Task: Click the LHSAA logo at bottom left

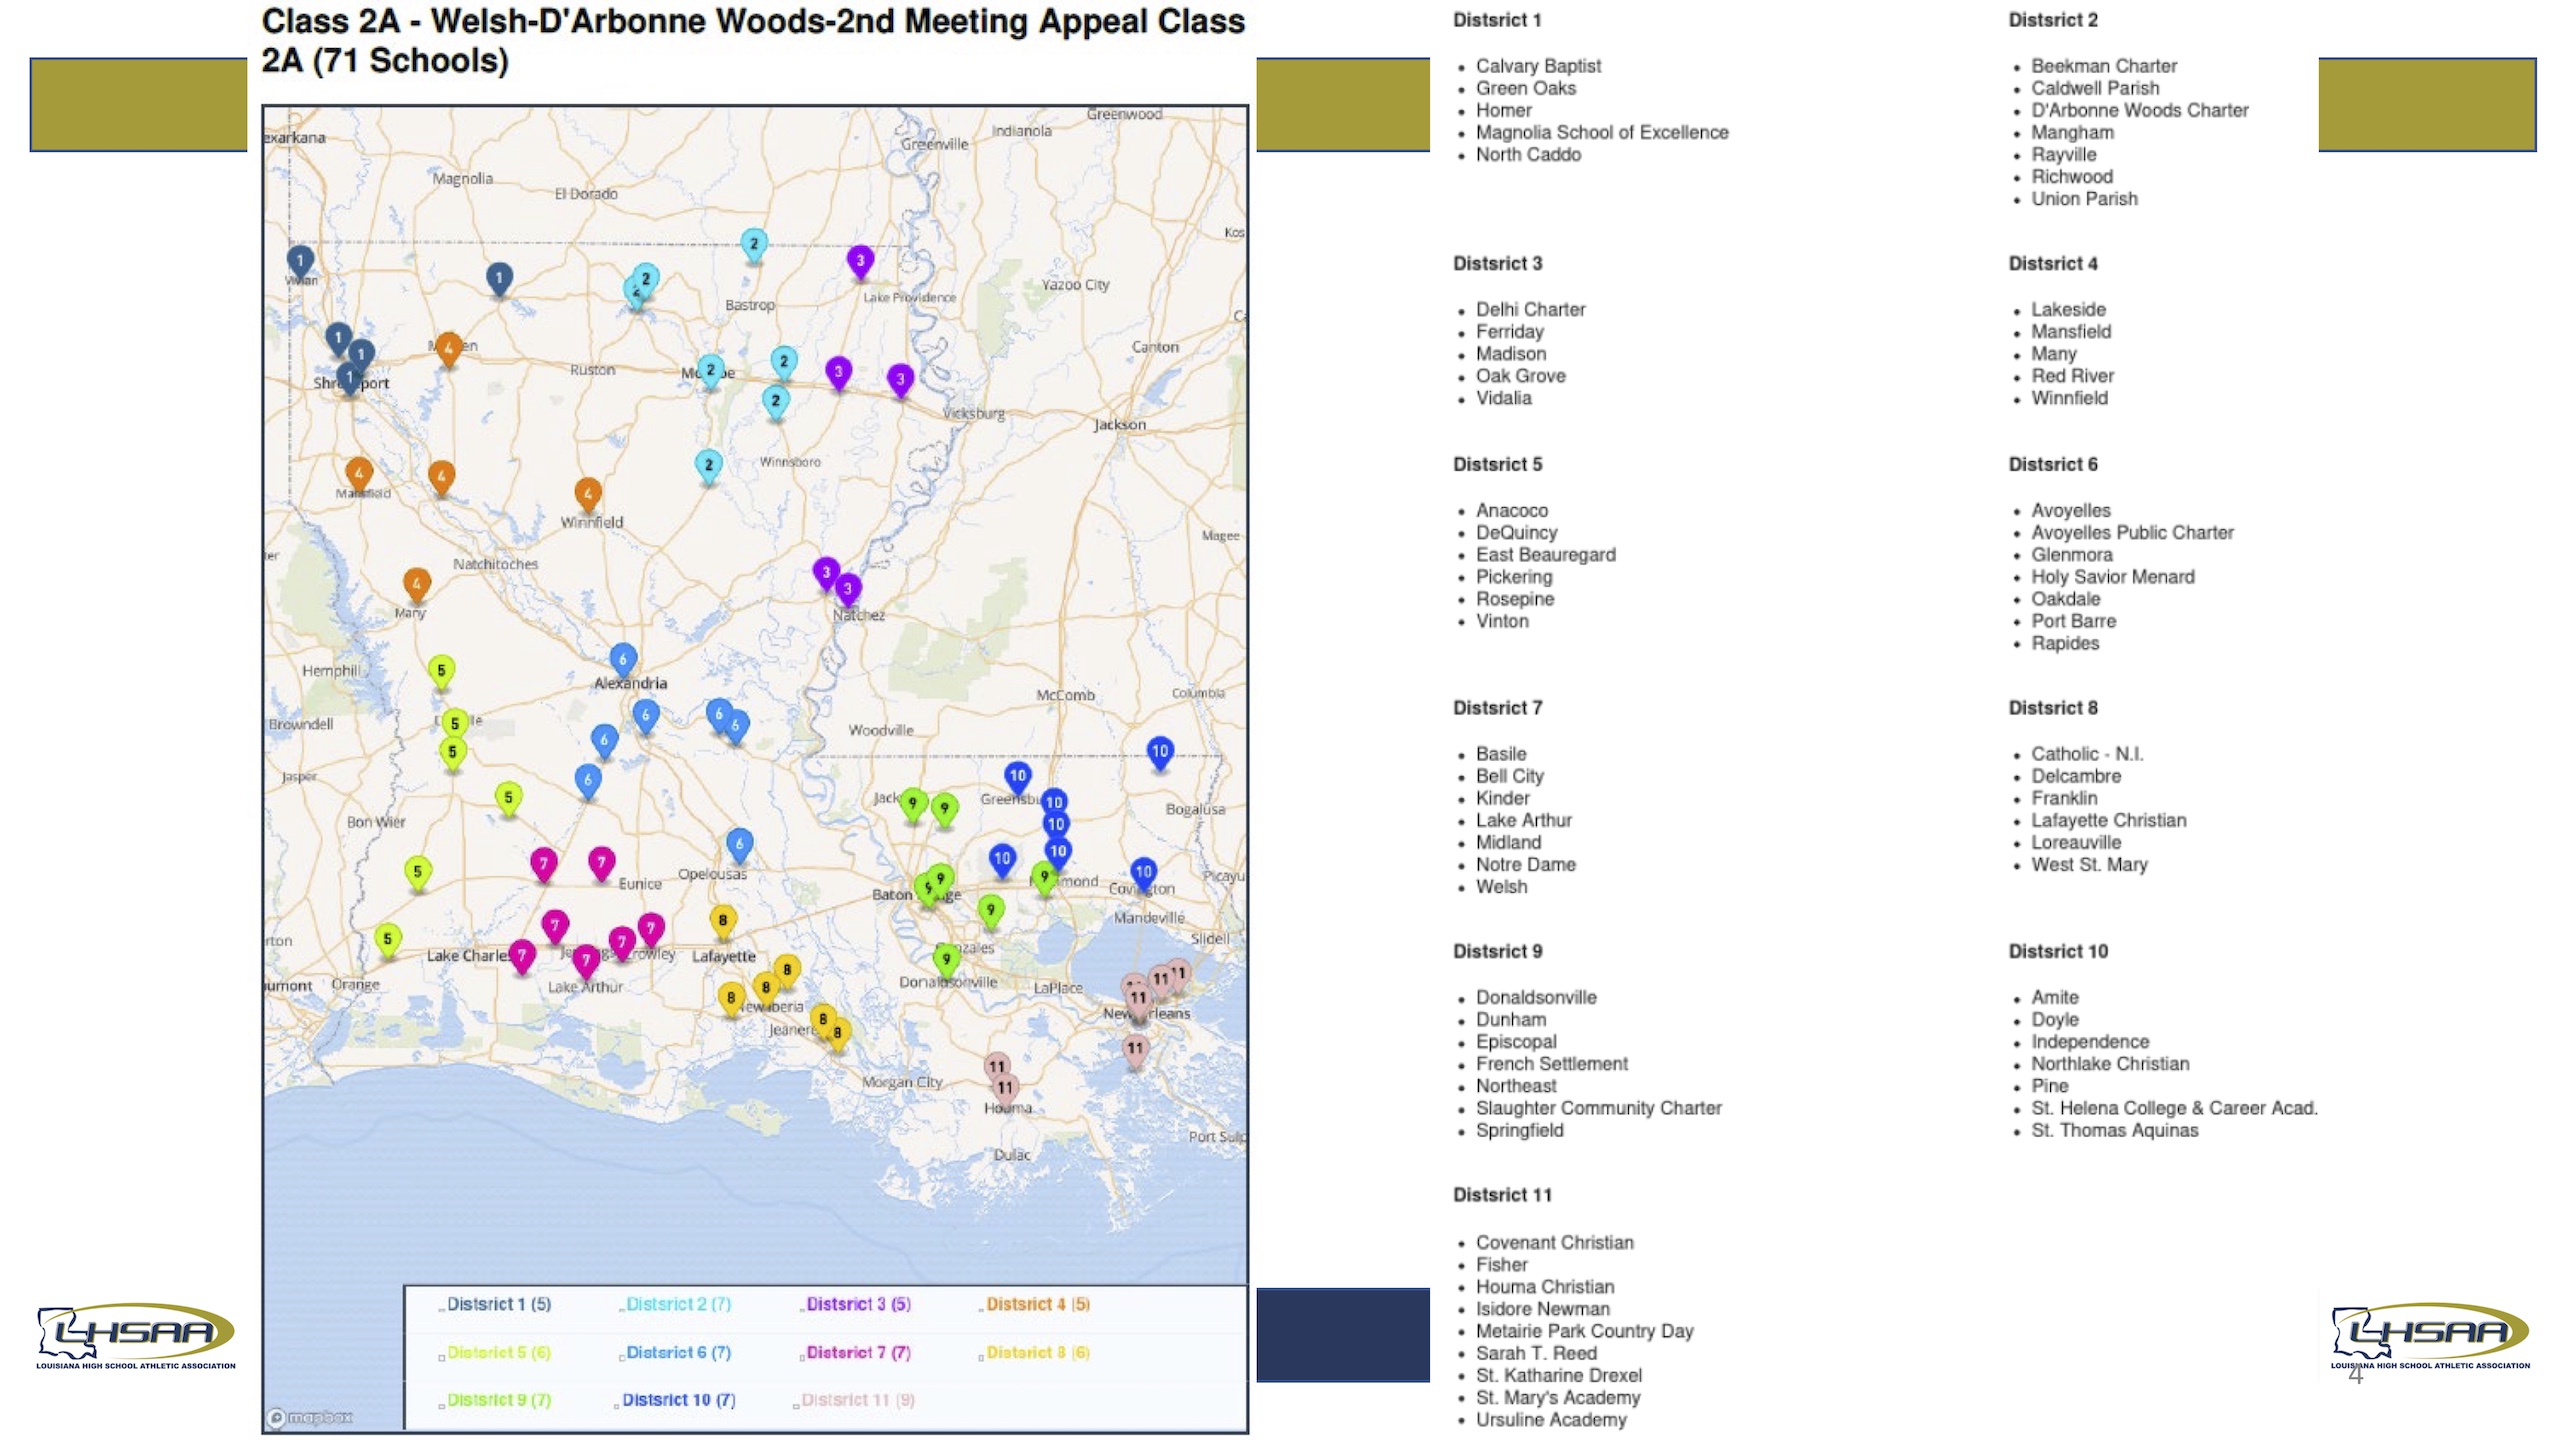Action: pos(136,1336)
